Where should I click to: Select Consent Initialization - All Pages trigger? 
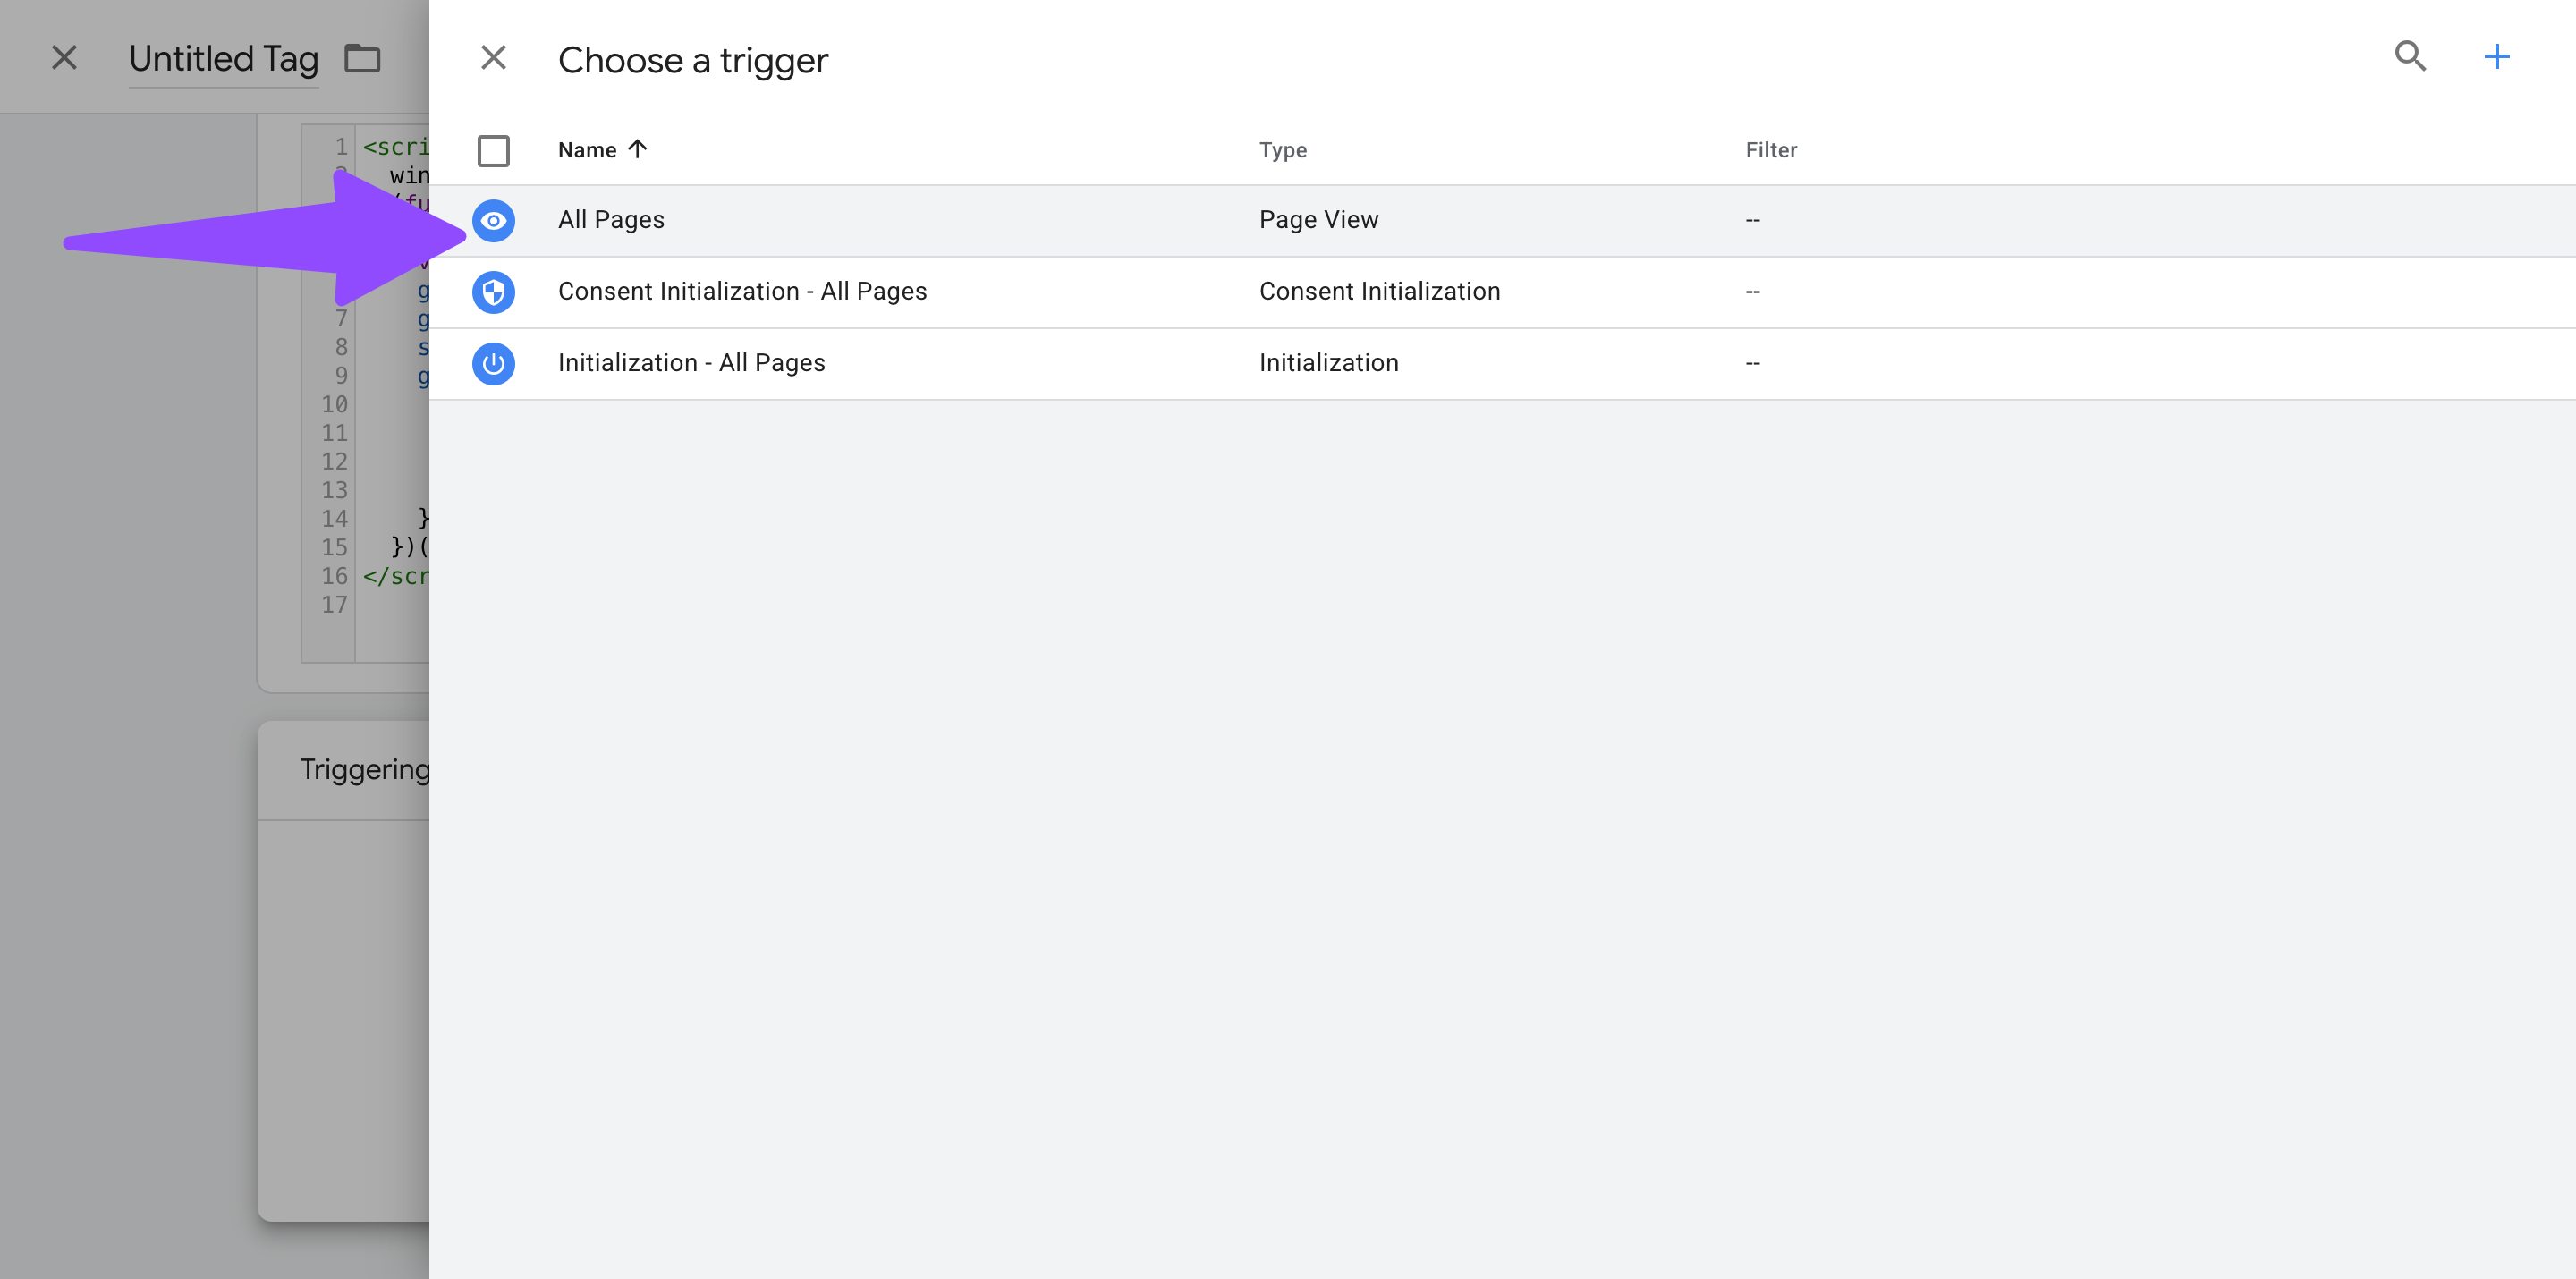742,291
